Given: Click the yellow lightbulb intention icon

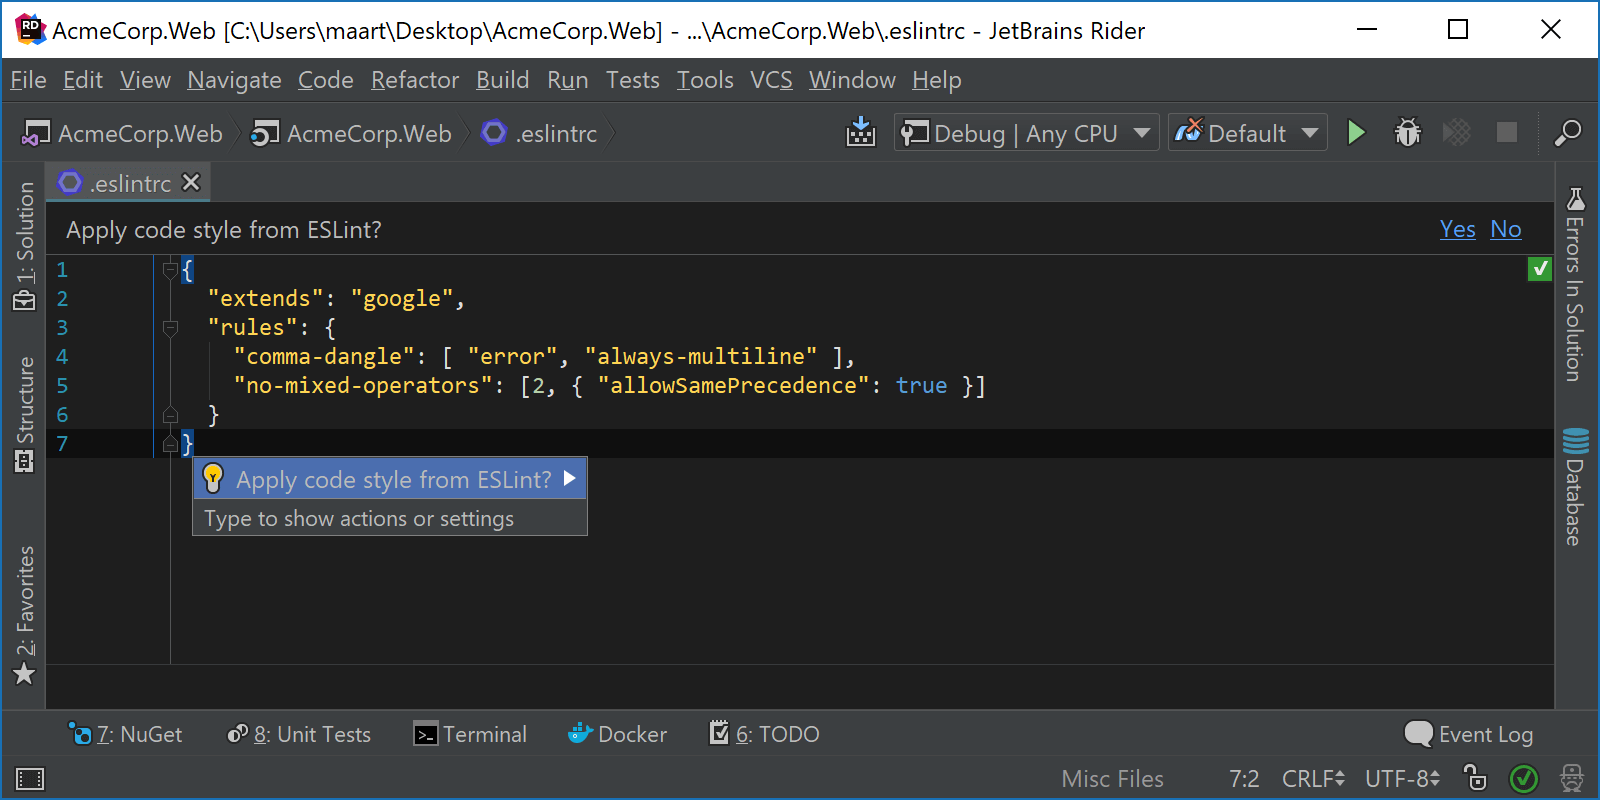Looking at the screenshot, I should [213, 479].
